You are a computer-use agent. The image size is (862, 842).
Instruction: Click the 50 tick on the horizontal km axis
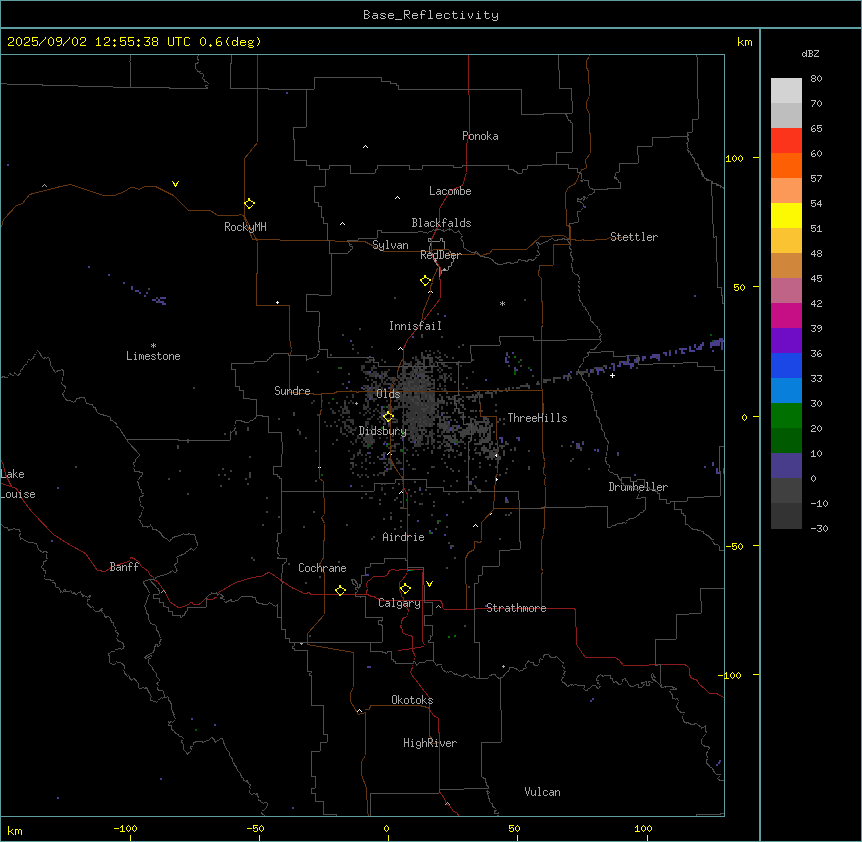515,828
